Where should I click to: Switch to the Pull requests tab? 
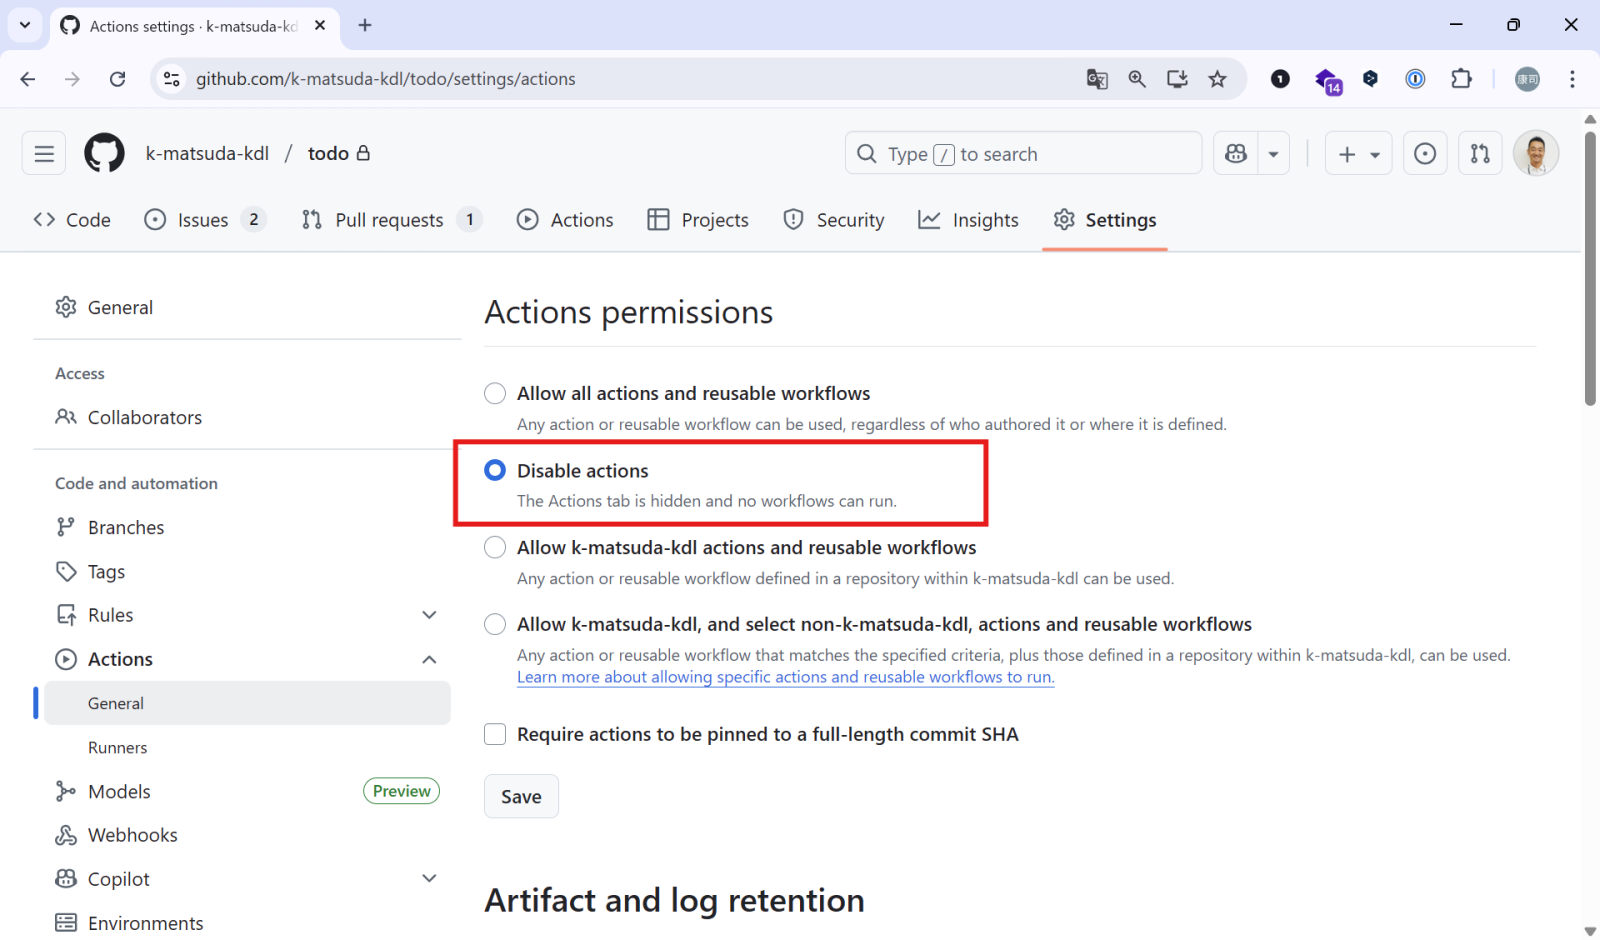389,220
